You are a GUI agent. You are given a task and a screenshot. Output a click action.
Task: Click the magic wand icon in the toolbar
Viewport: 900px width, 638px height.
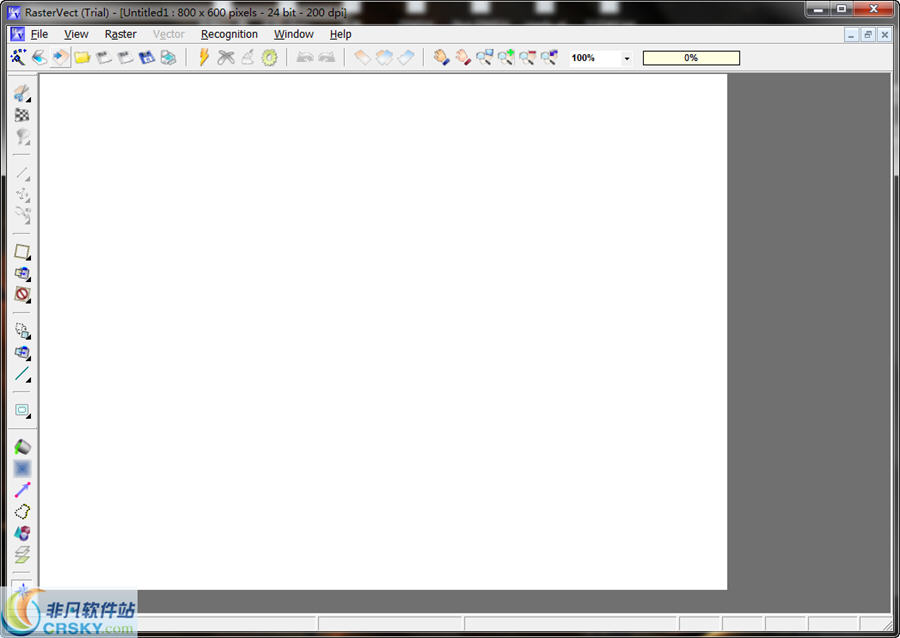point(18,58)
